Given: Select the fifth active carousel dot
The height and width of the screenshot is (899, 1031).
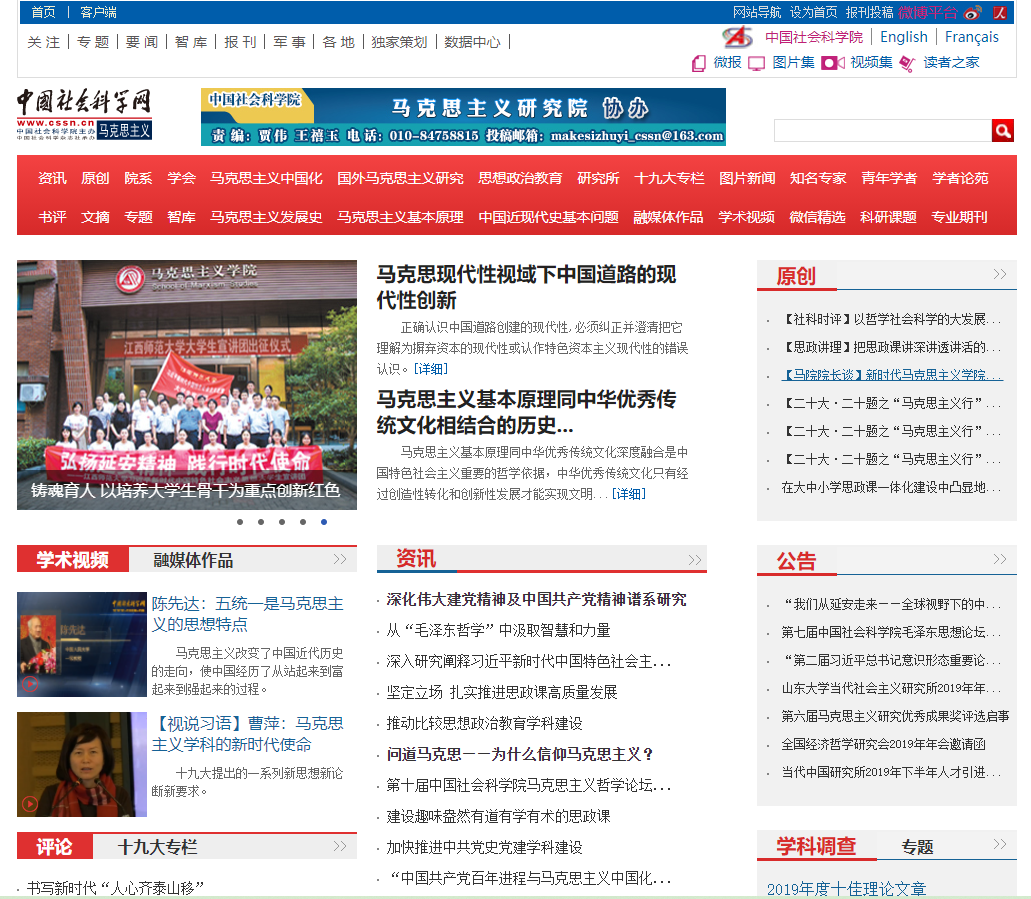Looking at the screenshot, I should click(324, 522).
